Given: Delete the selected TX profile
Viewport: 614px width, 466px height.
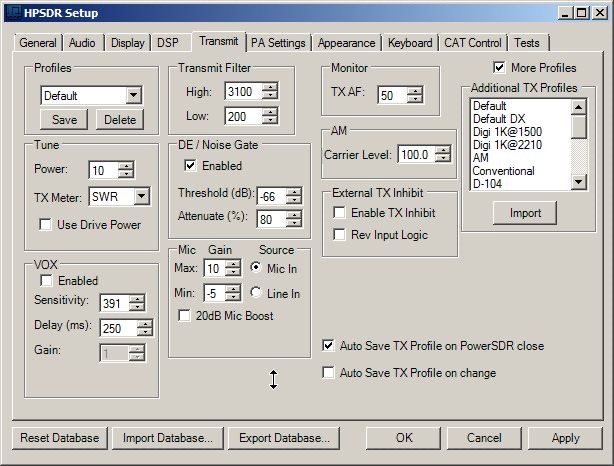Looking at the screenshot, I should coord(120,119).
